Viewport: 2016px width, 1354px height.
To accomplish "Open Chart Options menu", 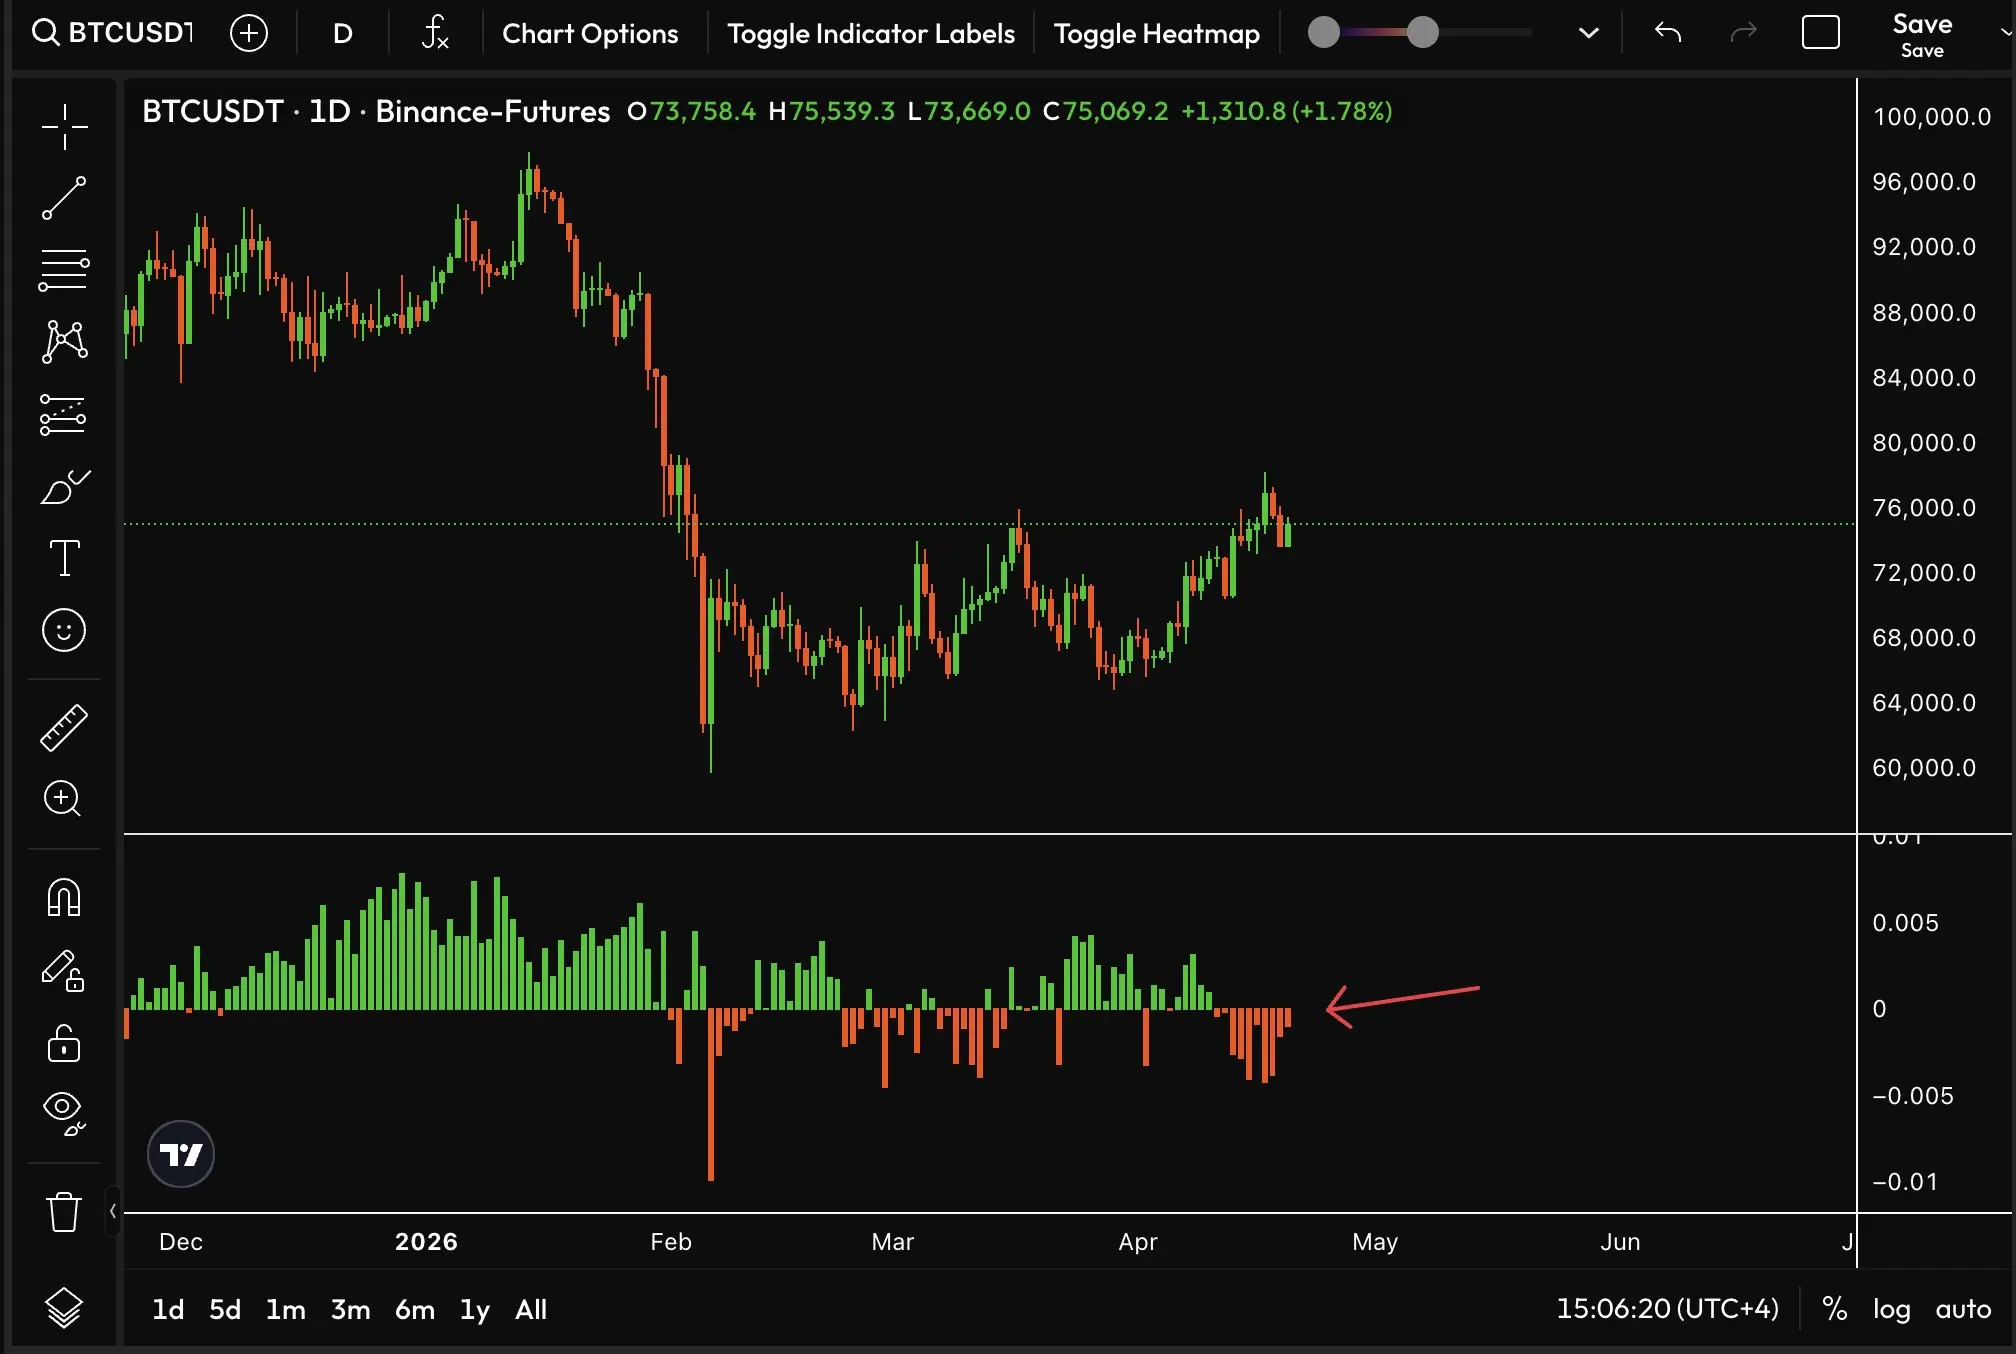I will 590,33.
